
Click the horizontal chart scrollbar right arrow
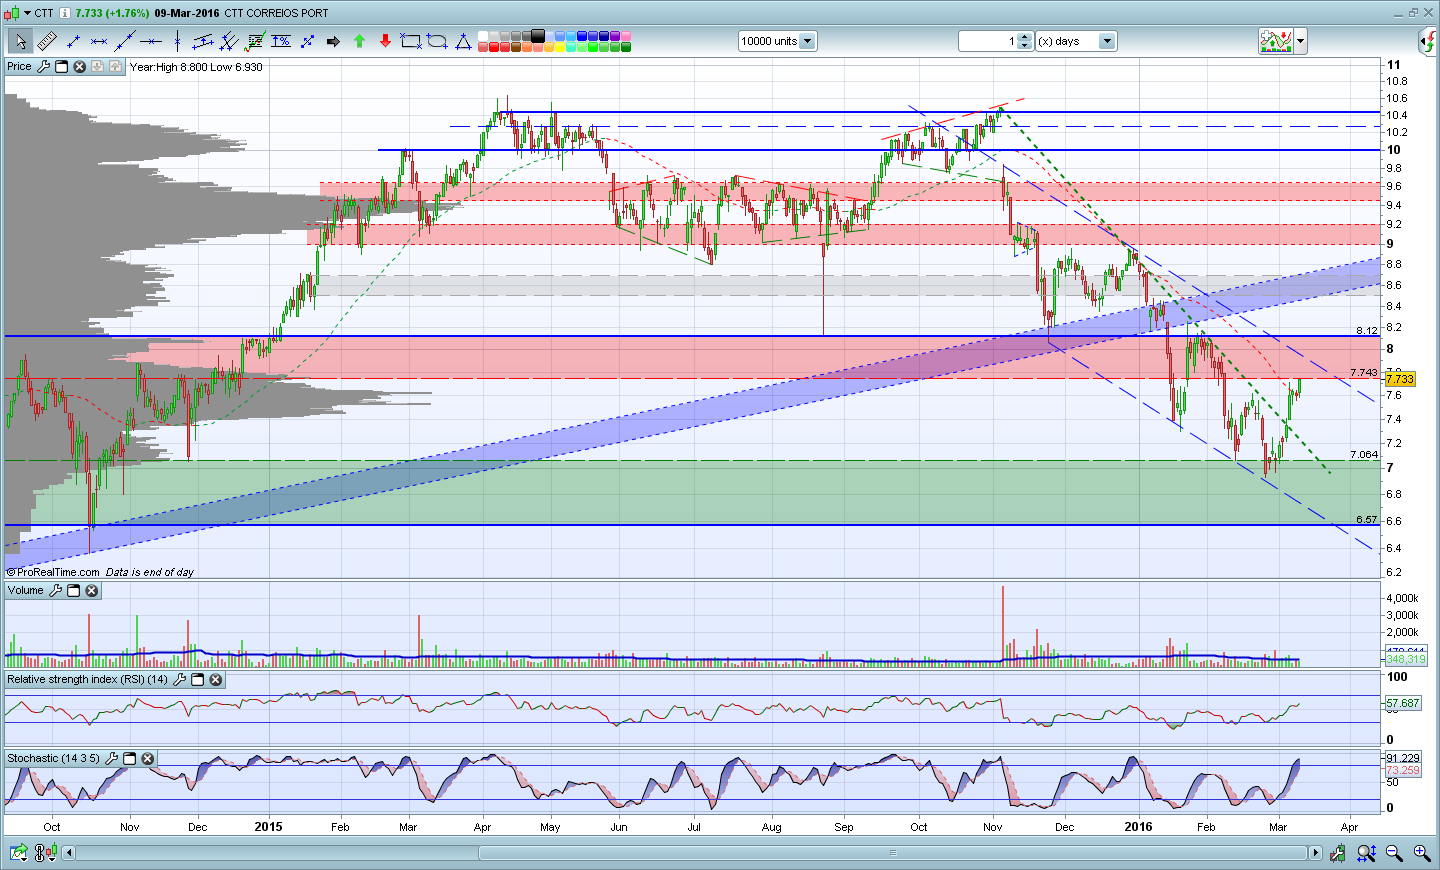(x=1315, y=853)
